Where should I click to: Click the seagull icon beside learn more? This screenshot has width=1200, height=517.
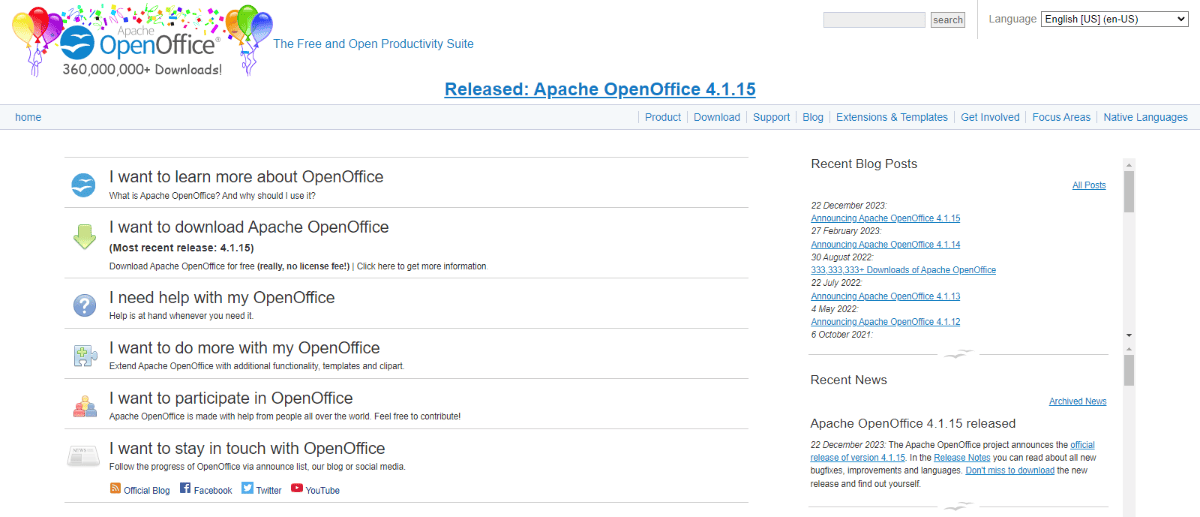(83, 185)
